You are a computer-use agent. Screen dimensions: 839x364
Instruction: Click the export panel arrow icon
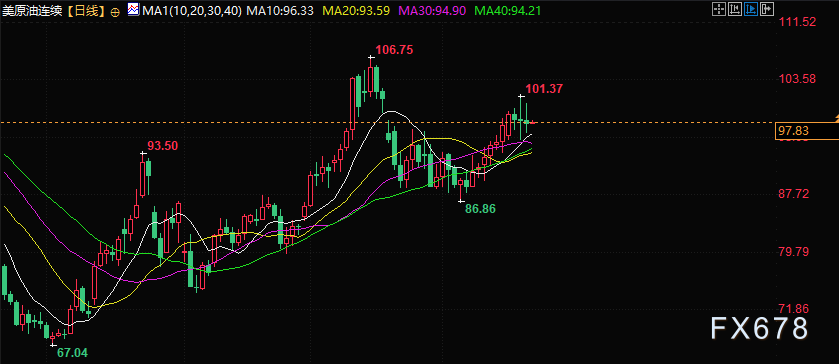click(767, 9)
